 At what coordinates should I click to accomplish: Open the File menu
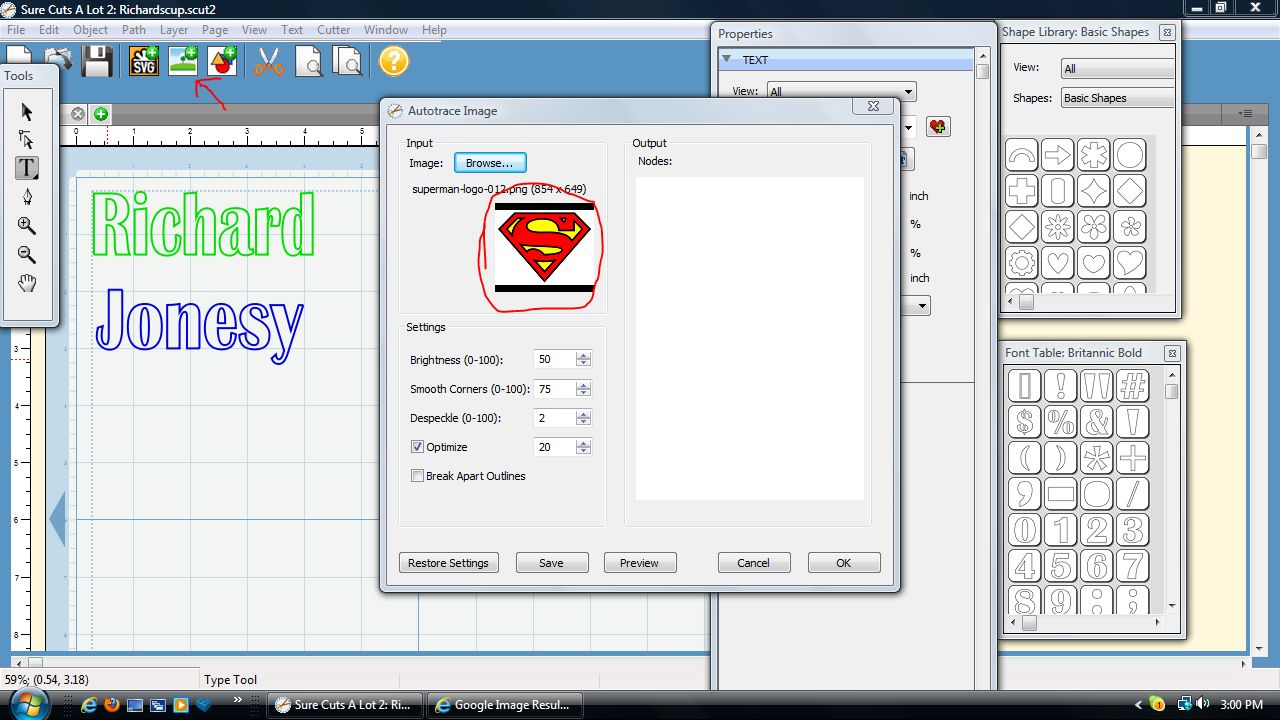pyautogui.click(x=16, y=30)
